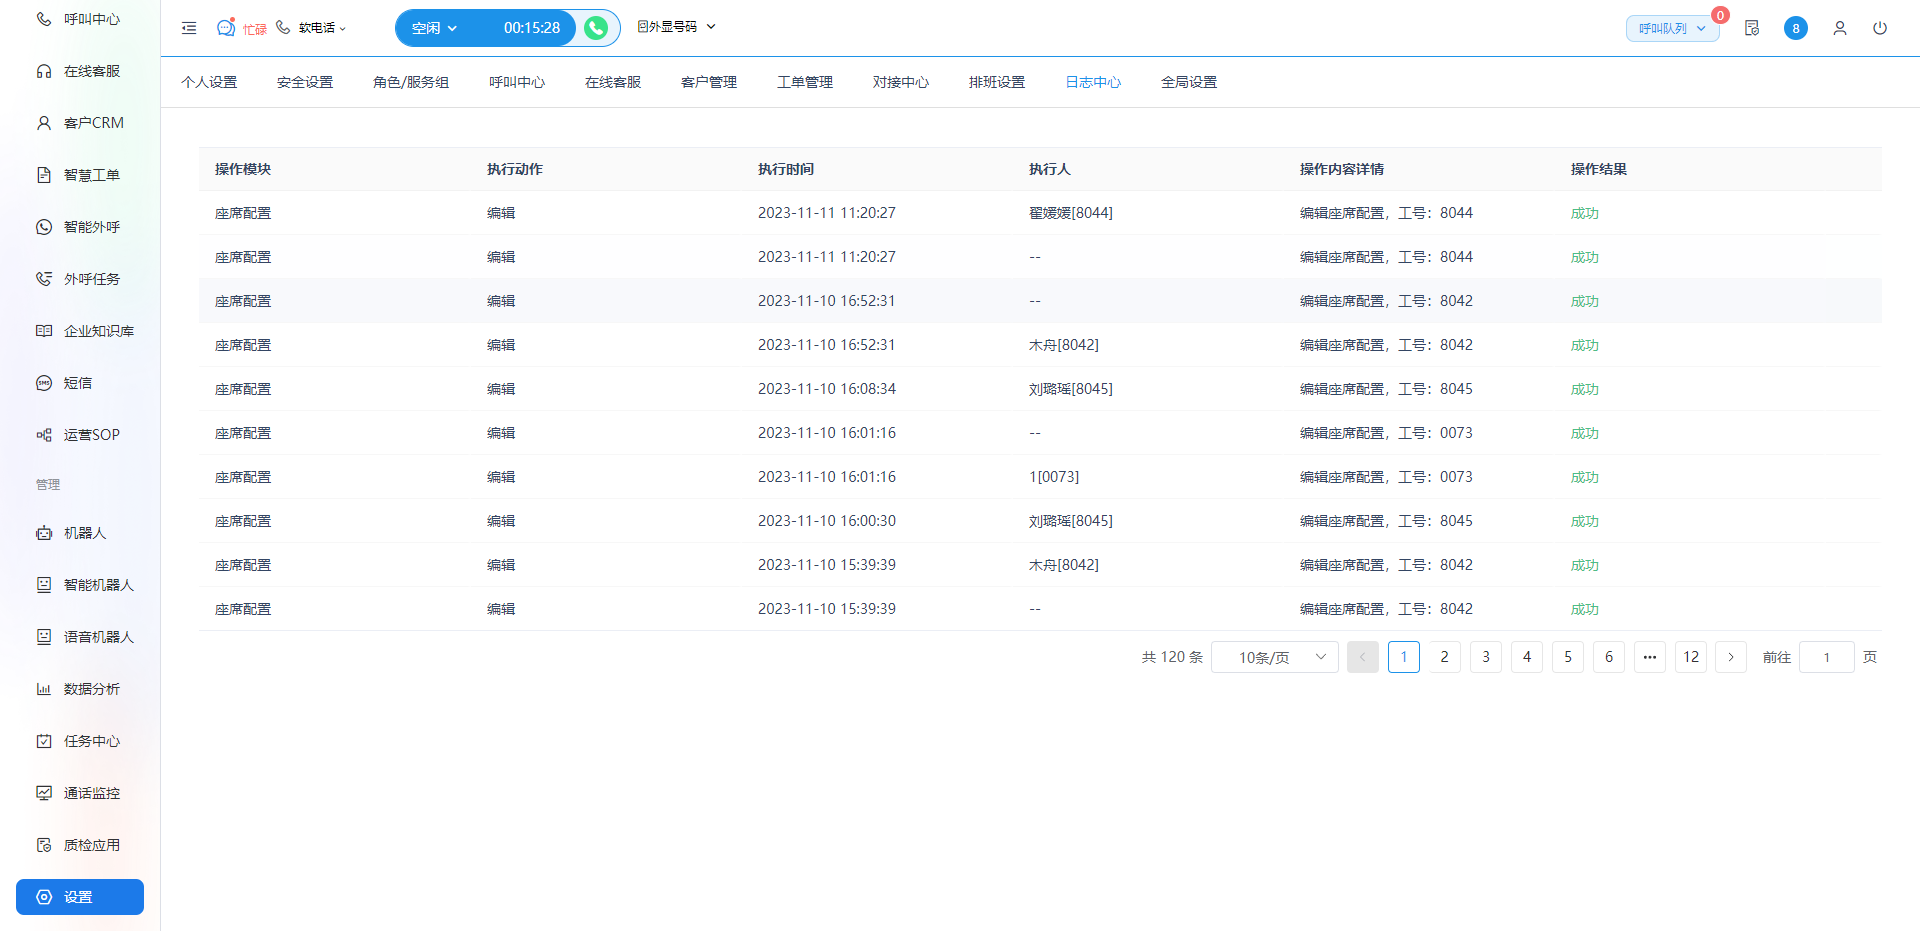Select 智能外呼 in the sidebar

80,227
